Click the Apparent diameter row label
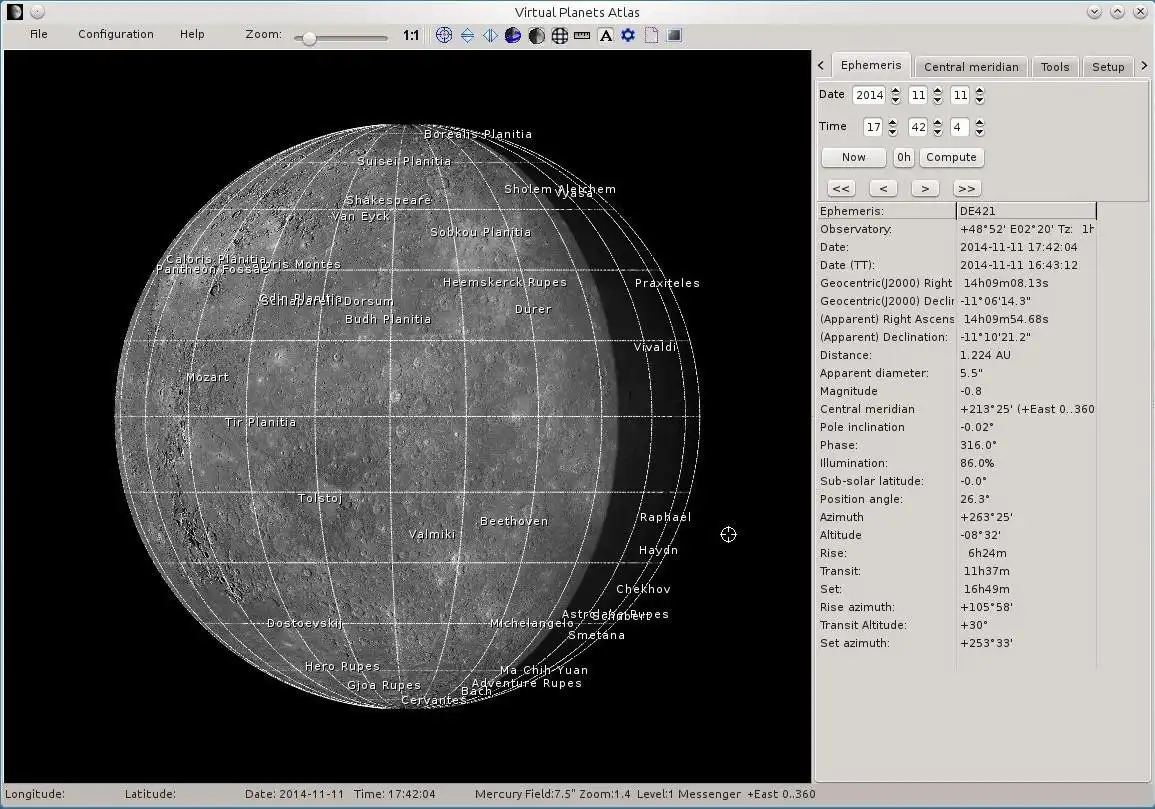The height and width of the screenshot is (809, 1155). tap(874, 373)
